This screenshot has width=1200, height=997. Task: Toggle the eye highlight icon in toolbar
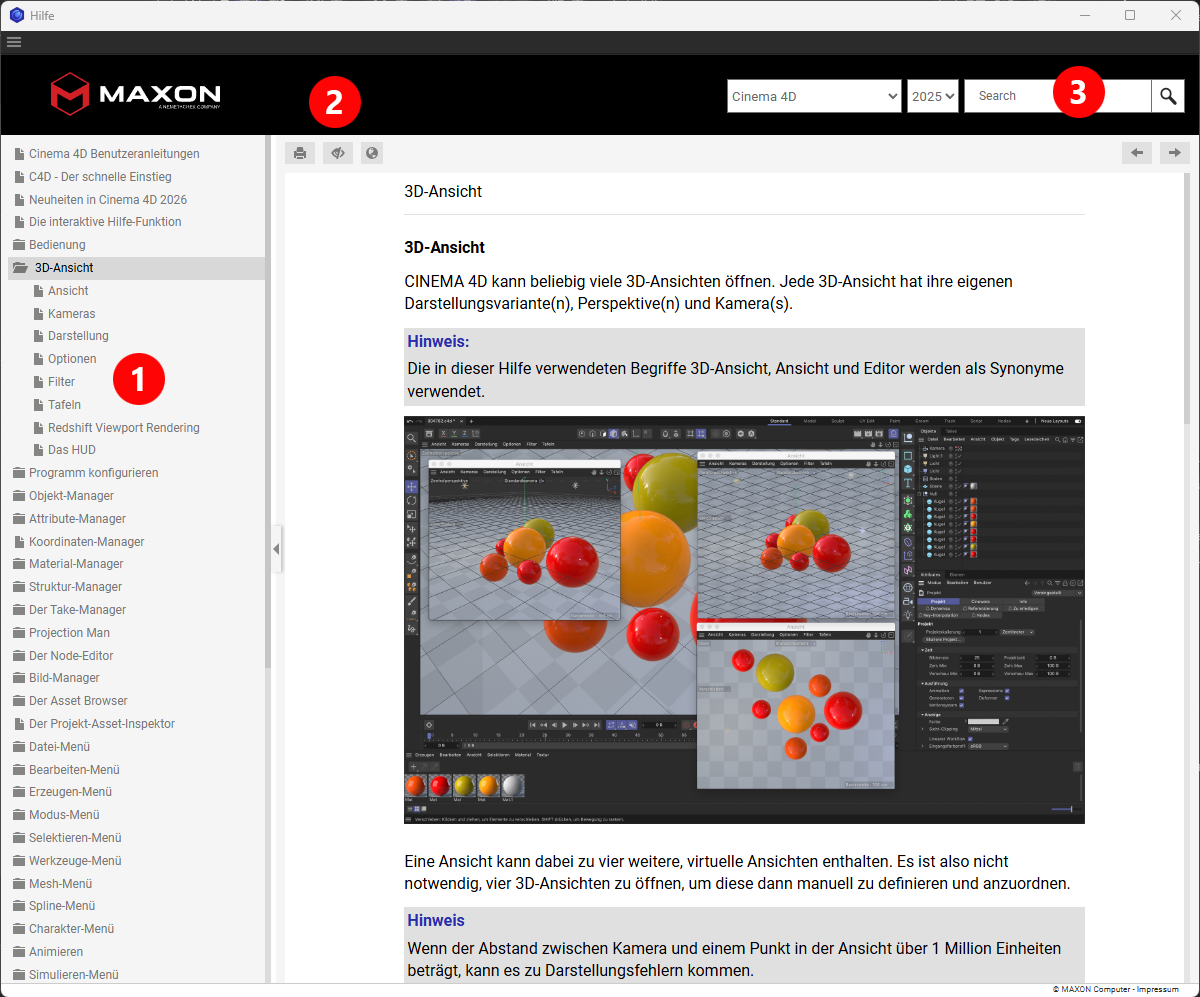pyautogui.click(x=338, y=153)
